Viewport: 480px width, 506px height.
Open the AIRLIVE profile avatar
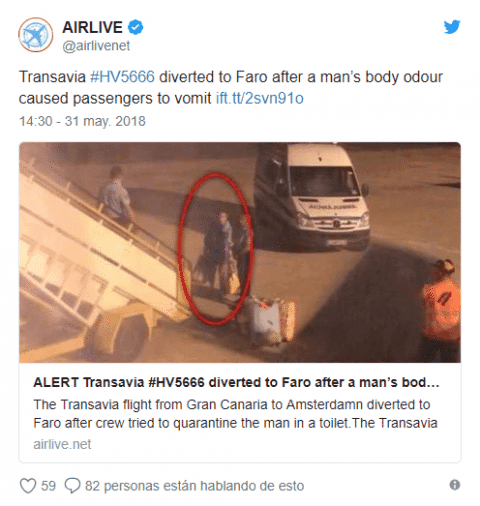(x=36, y=35)
